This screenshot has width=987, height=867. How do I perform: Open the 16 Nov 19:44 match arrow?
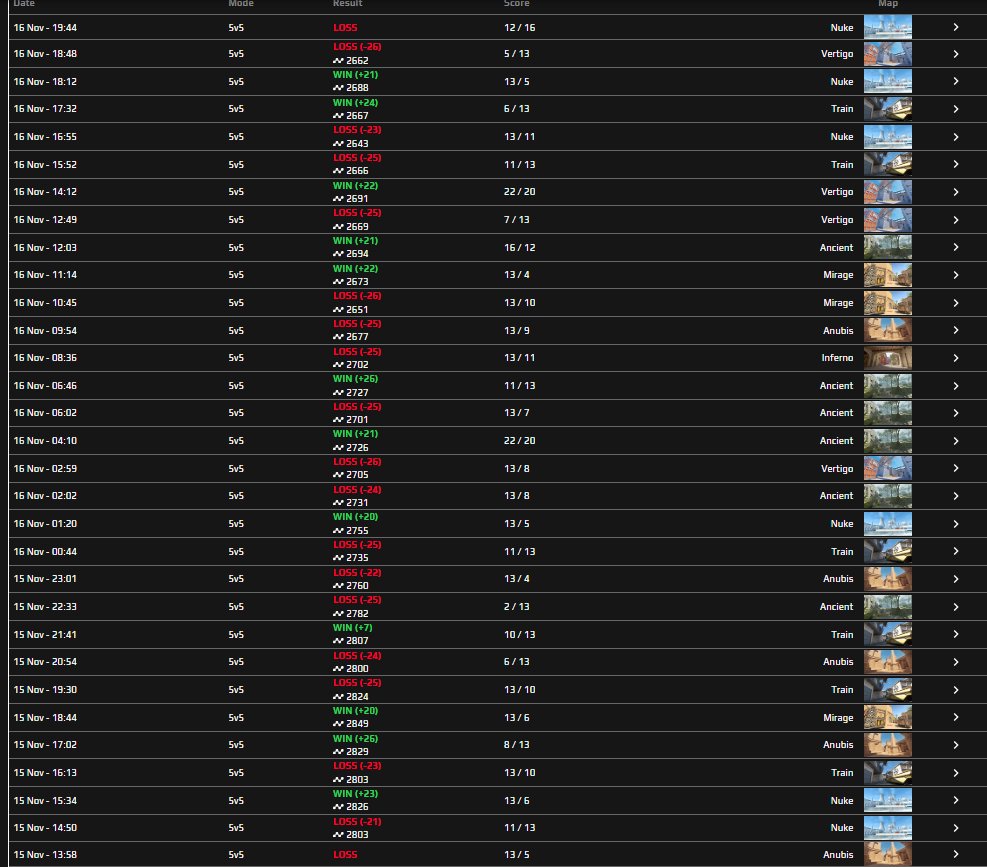[x=956, y=28]
